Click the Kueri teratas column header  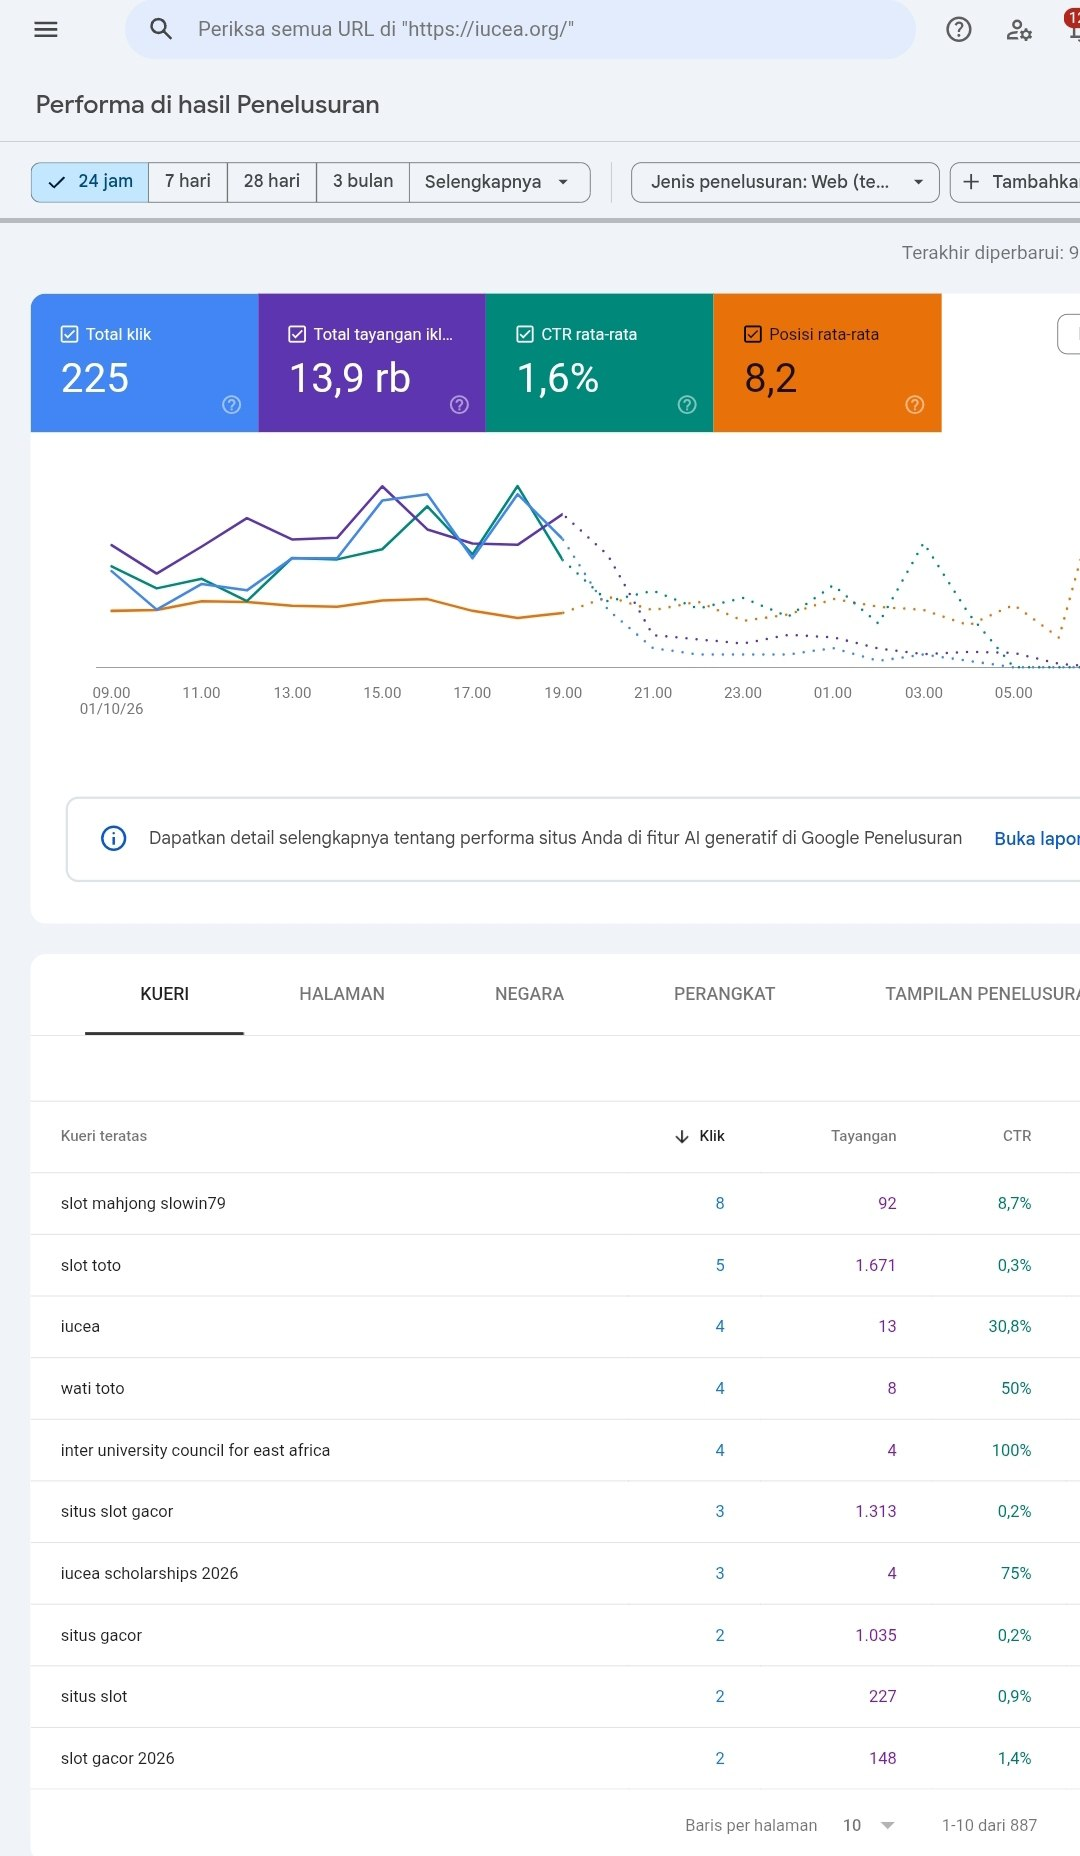point(104,1136)
